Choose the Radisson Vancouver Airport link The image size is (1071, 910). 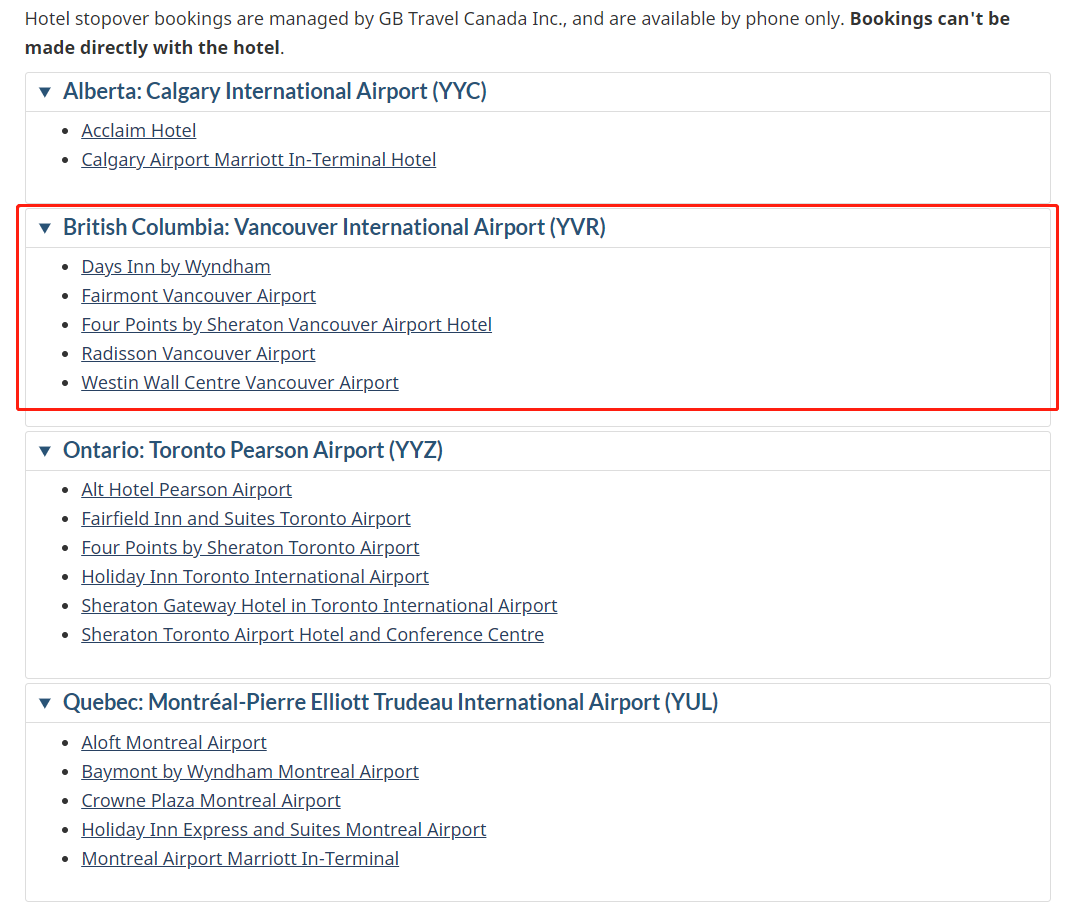pyautogui.click(x=198, y=354)
